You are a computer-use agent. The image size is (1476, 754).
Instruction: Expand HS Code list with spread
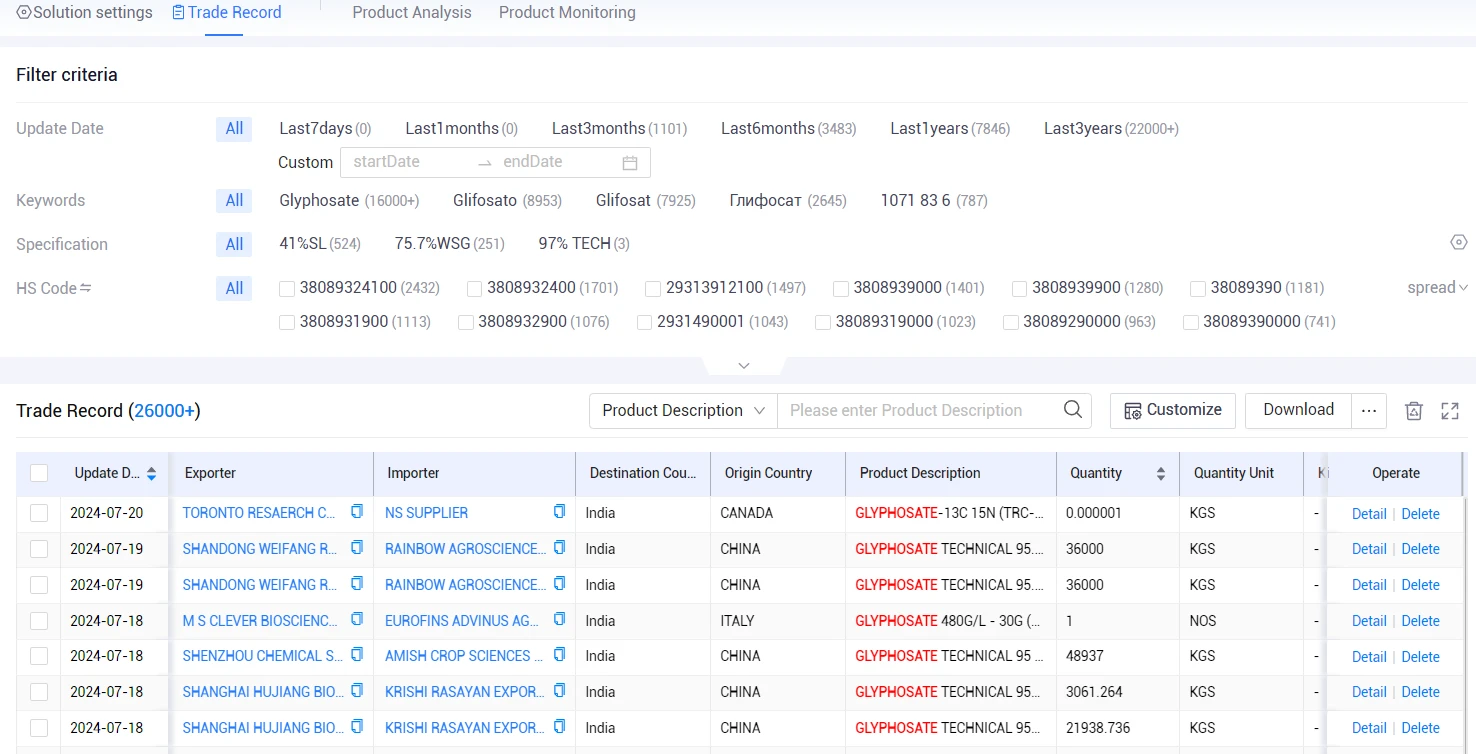click(x=1438, y=288)
